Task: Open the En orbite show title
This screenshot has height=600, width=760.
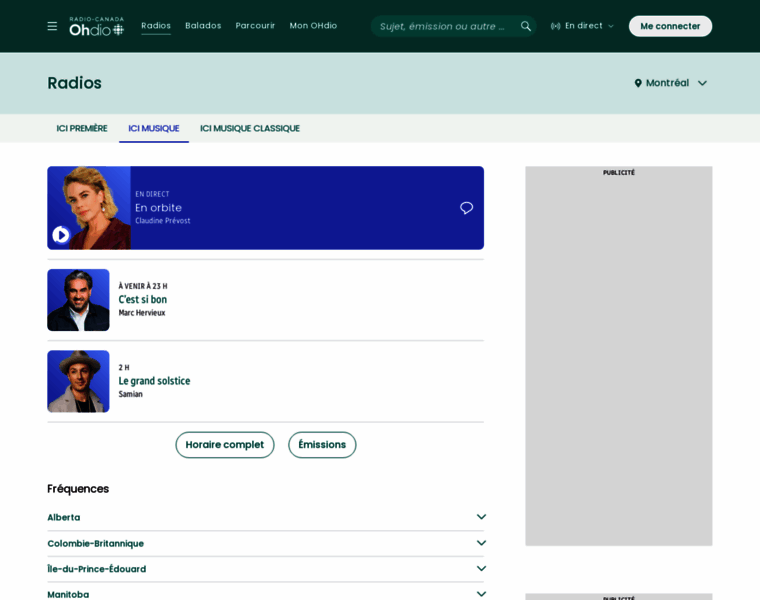Action: 158,208
